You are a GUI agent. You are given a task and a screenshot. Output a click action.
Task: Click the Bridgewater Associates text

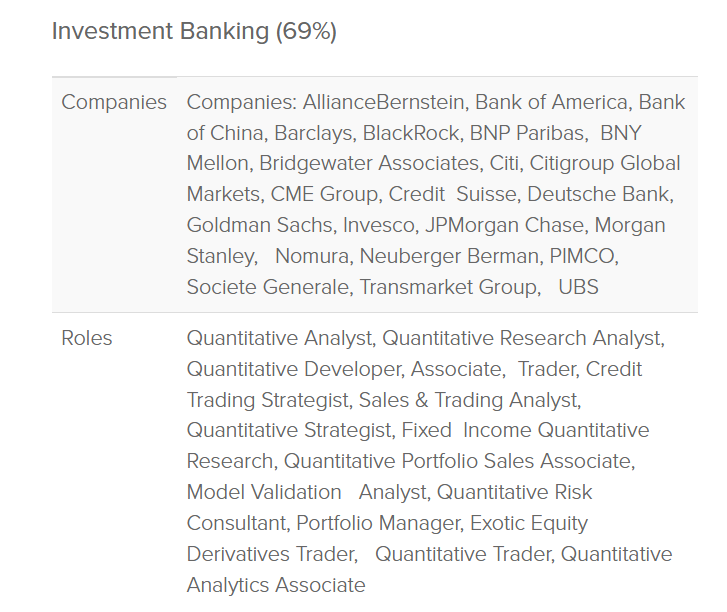click(x=369, y=163)
